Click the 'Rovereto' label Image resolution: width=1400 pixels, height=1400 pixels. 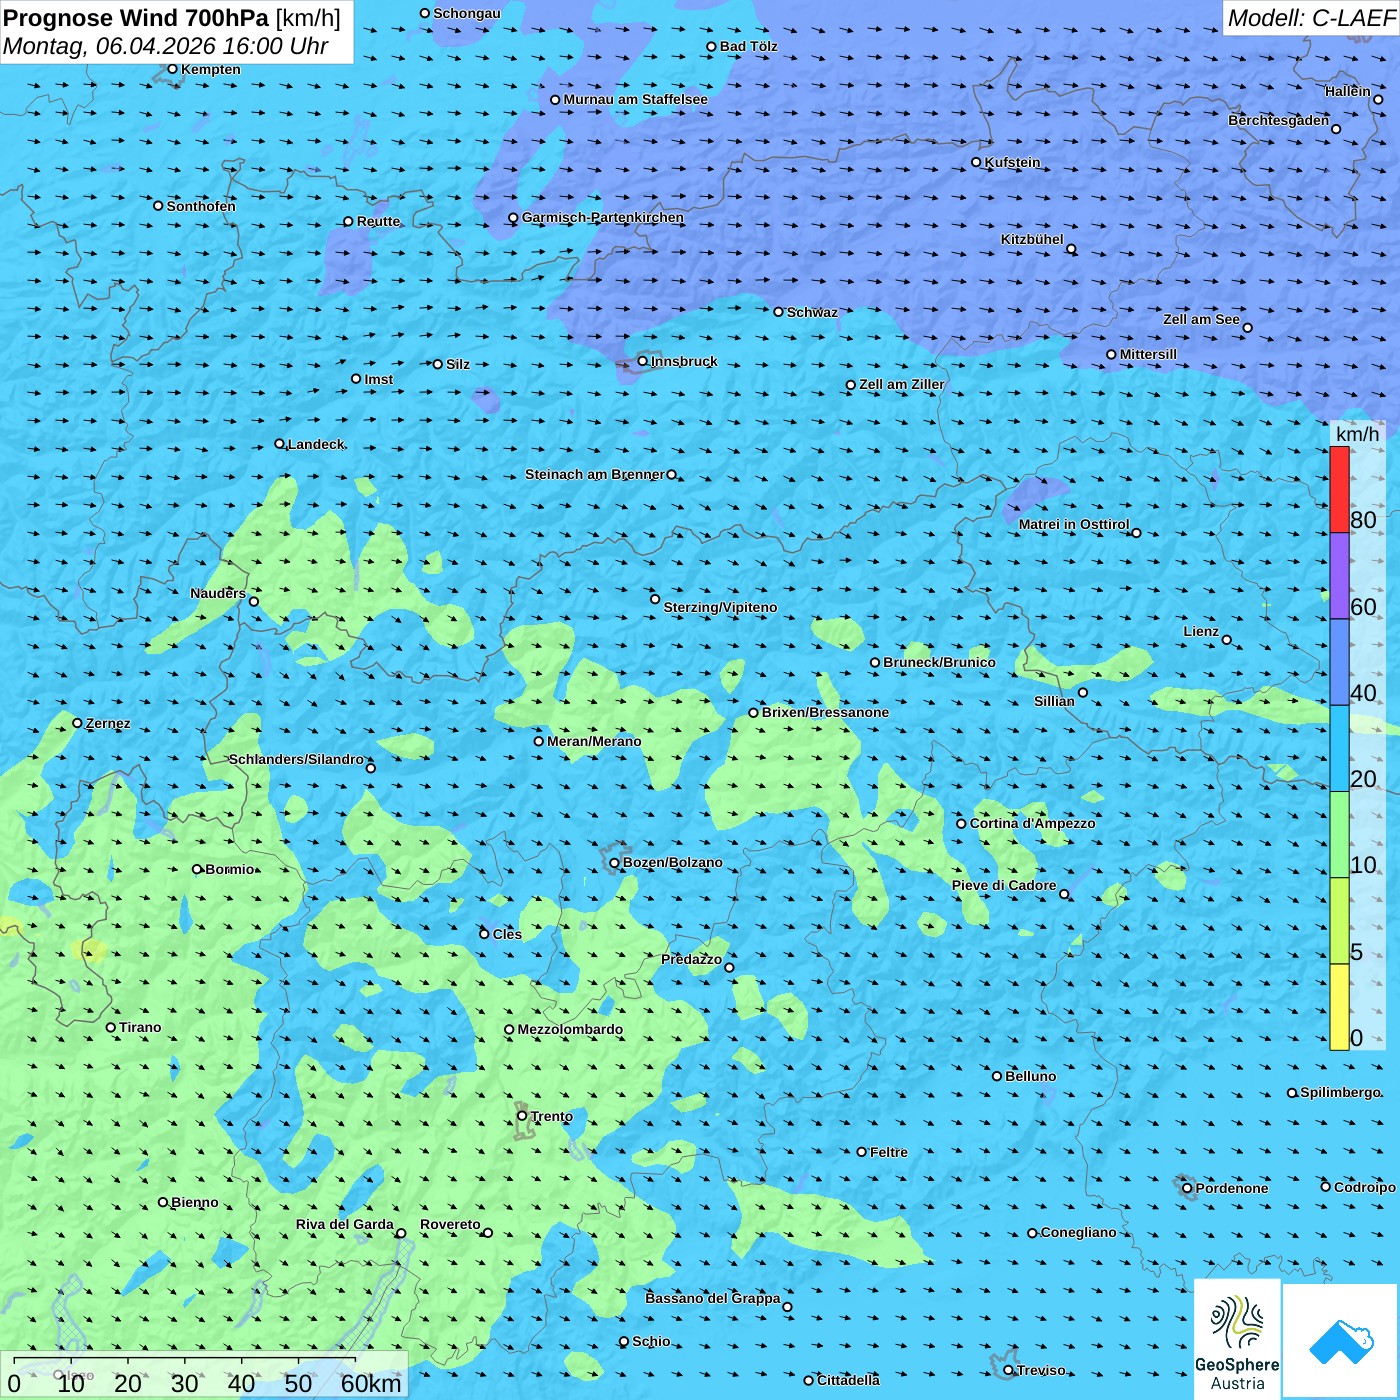click(450, 1224)
